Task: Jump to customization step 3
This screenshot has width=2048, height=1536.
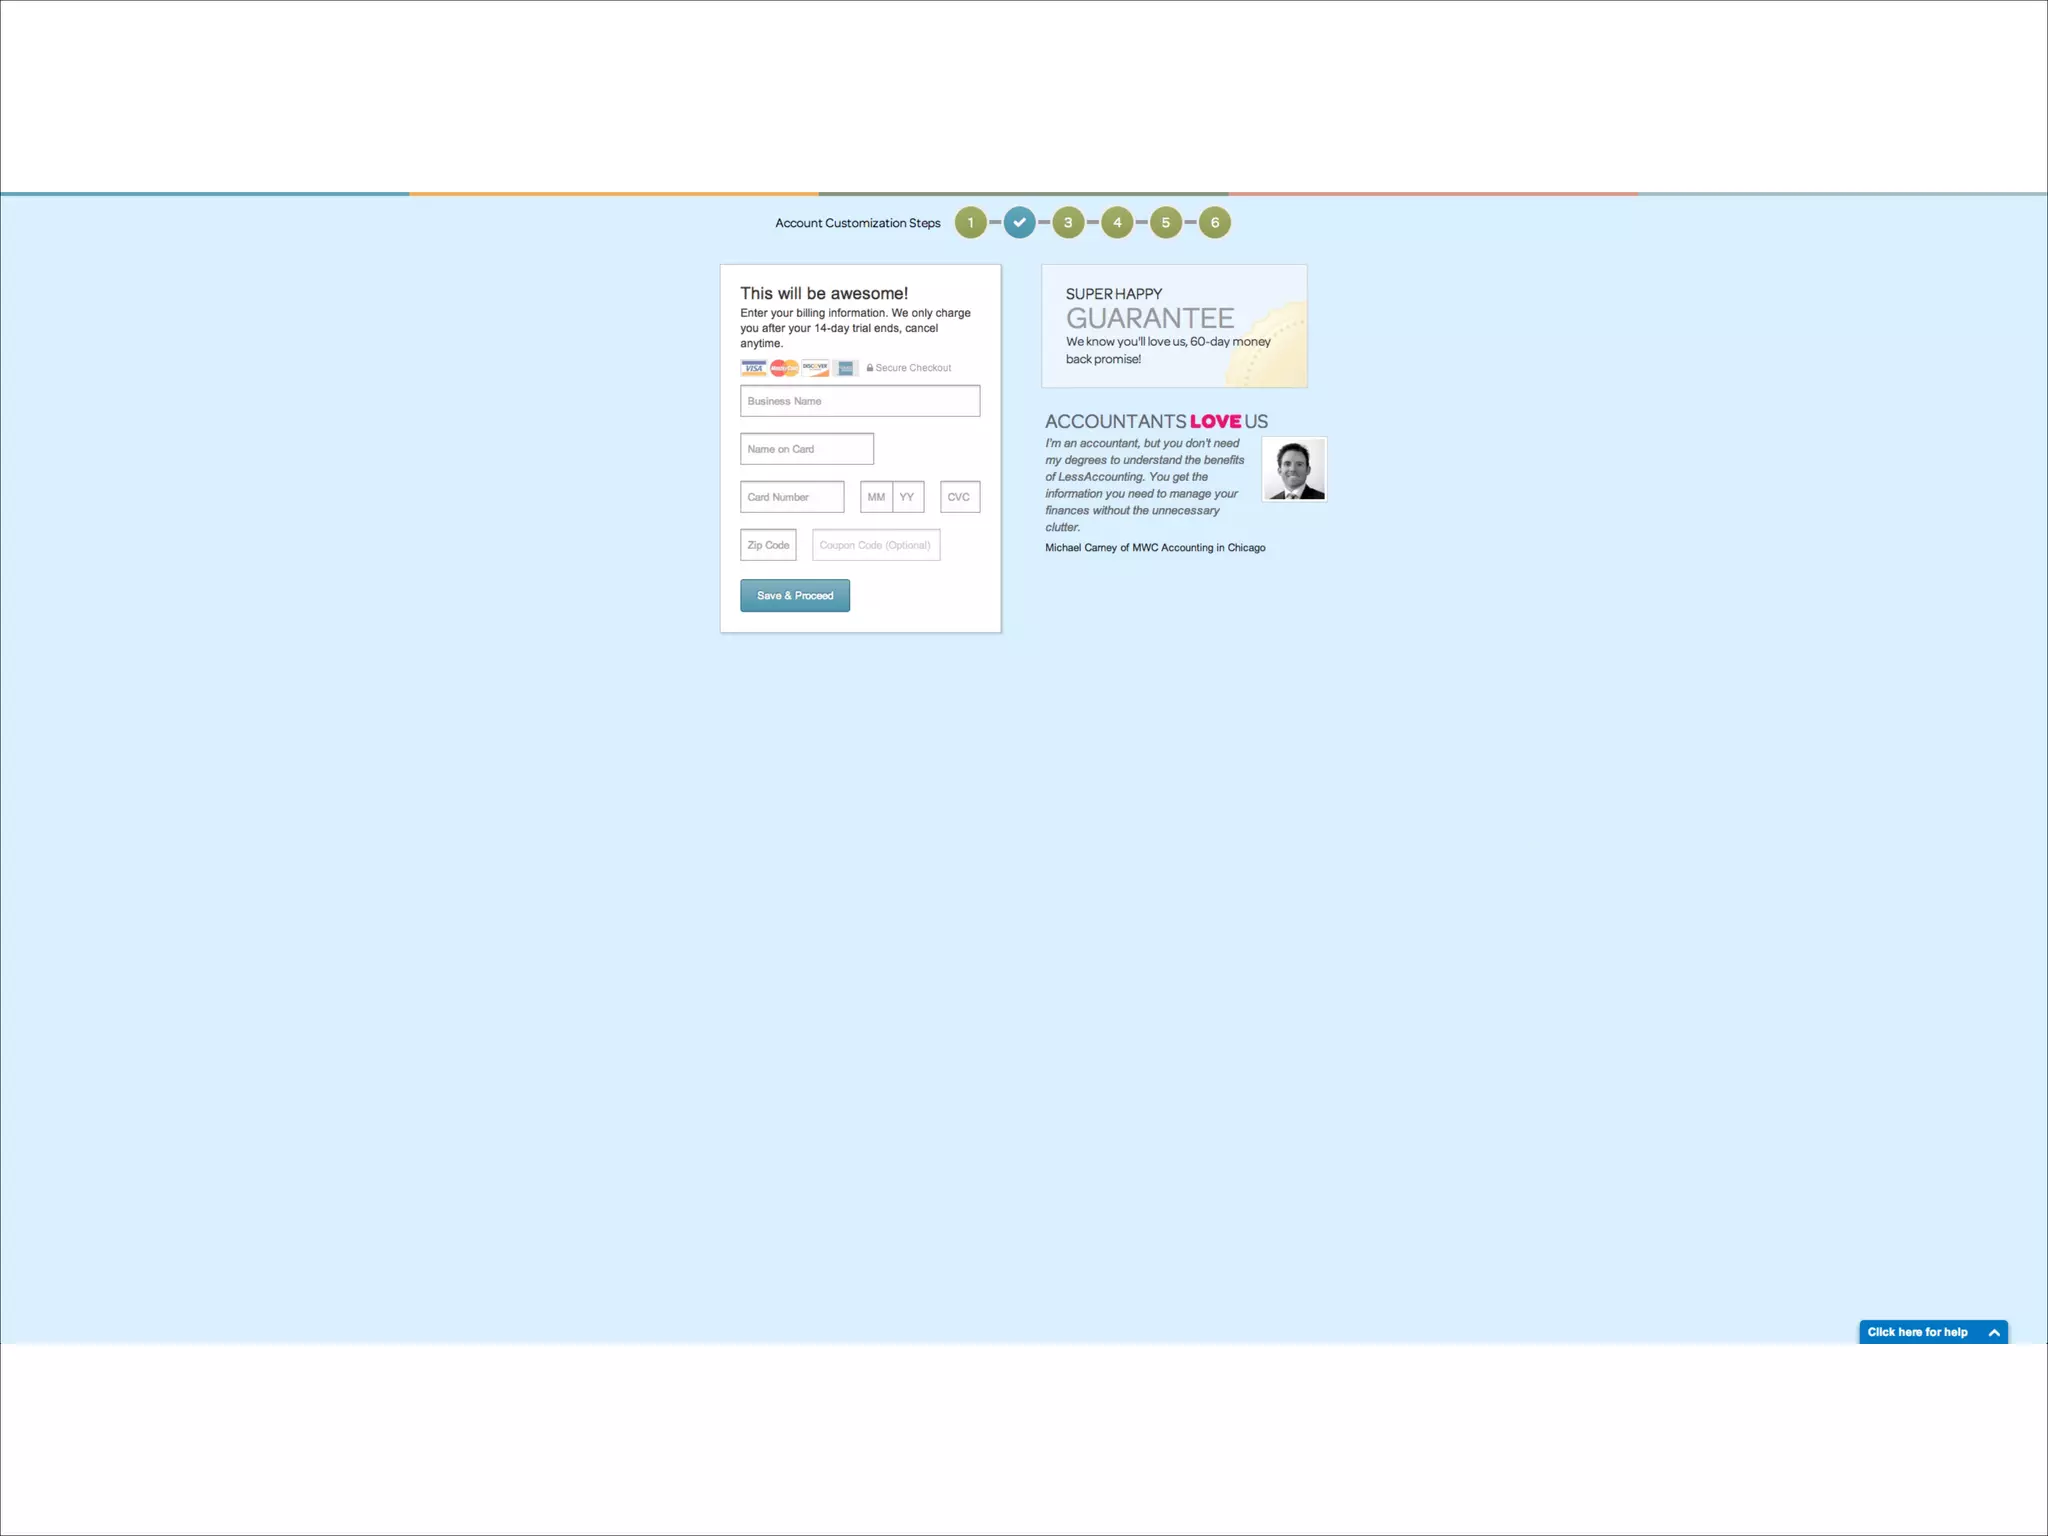Action: click(x=1068, y=223)
